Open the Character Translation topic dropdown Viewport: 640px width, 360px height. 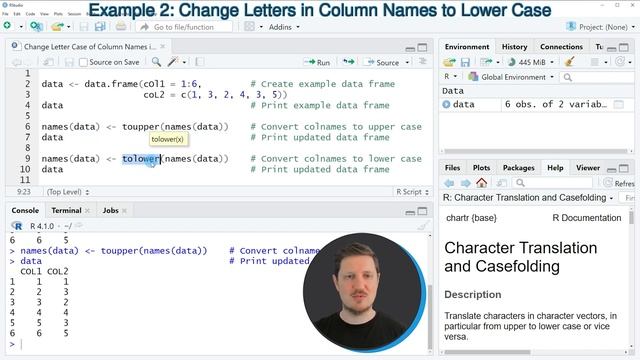pos(528,198)
